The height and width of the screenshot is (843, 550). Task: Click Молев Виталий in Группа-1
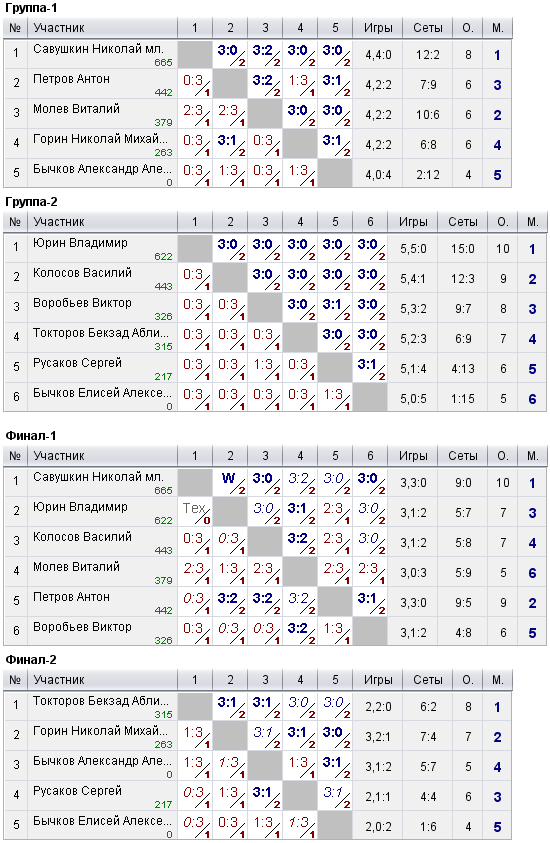pyautogui.click(x=76, y=109)
